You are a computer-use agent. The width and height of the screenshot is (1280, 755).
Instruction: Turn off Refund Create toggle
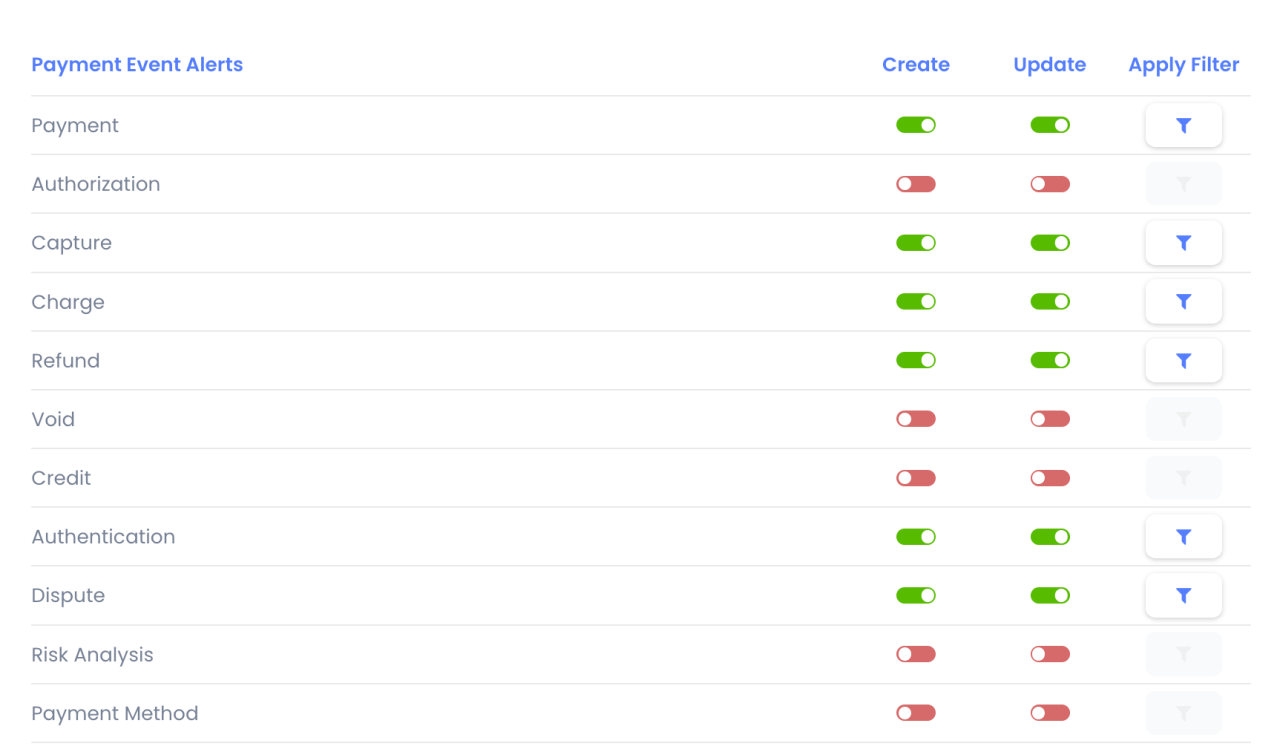point(915,361)
